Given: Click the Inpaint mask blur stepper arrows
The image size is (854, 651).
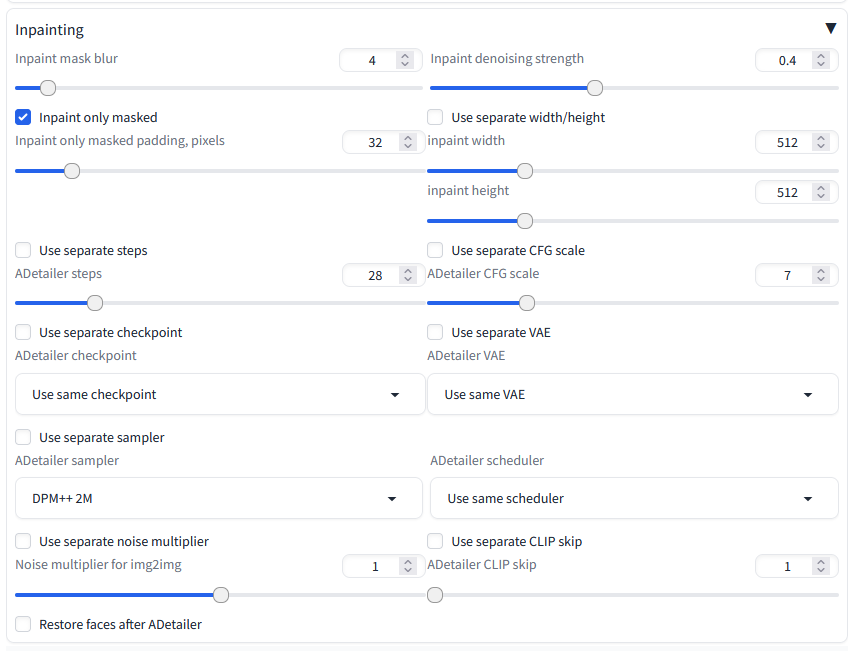Looking at the screenshot, I should [405, 60].
